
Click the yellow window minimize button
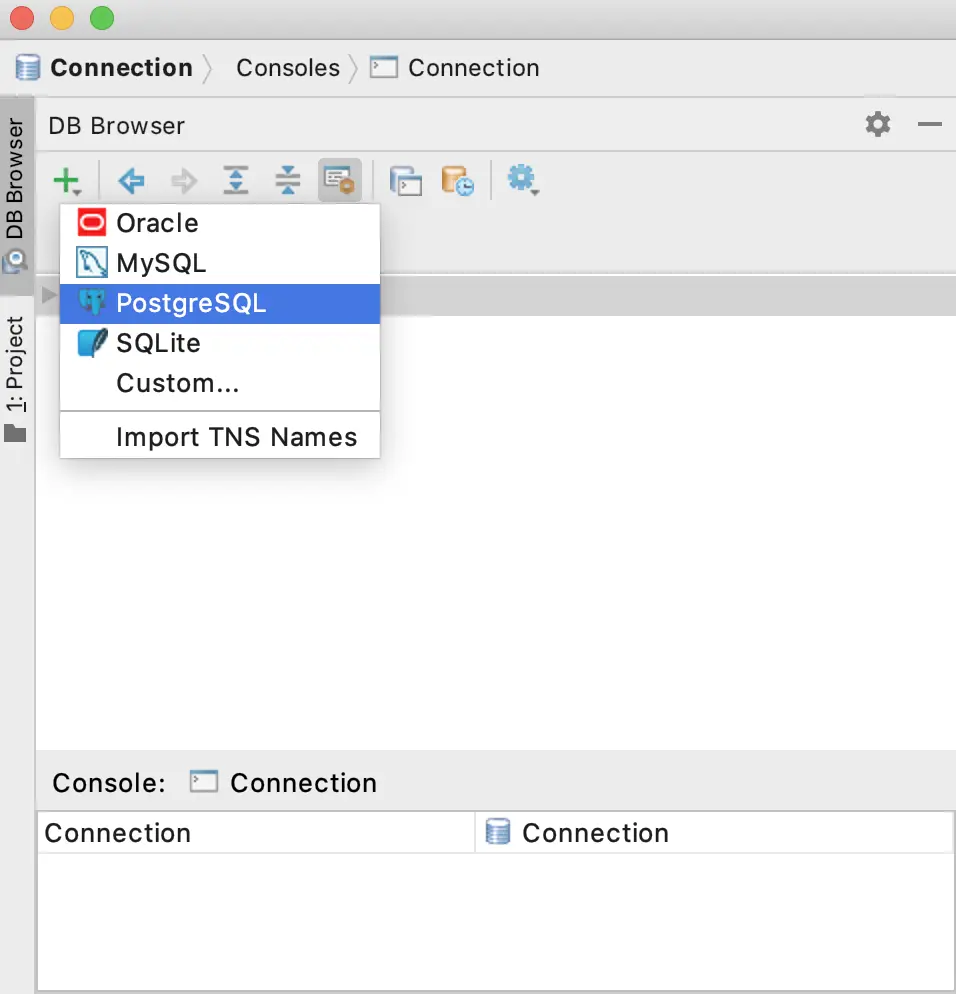62,18
